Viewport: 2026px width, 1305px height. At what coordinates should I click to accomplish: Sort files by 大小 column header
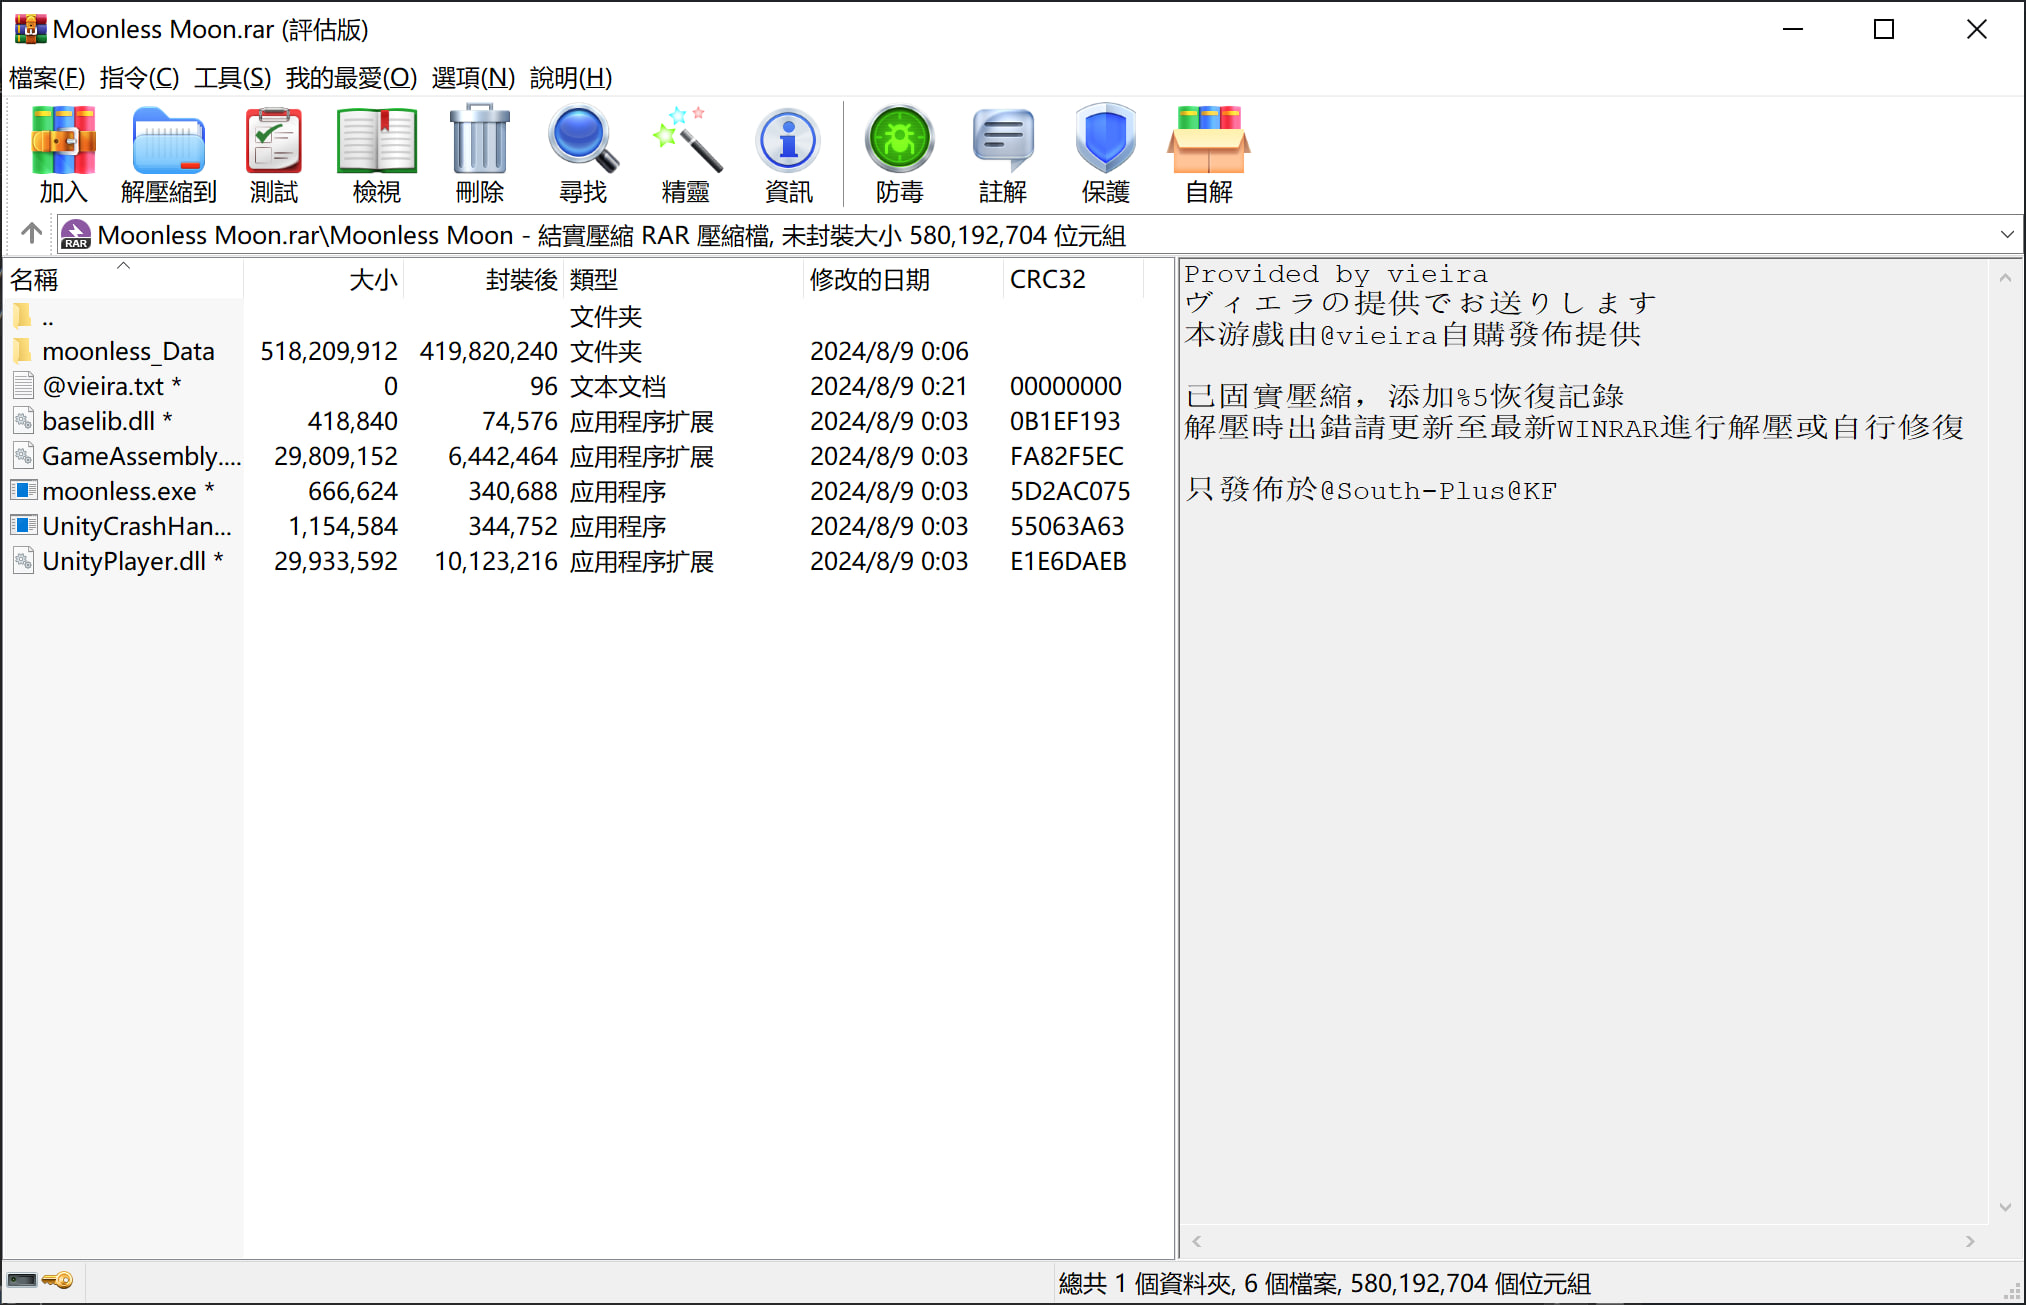pyautogui.click(x=373, y=280)
